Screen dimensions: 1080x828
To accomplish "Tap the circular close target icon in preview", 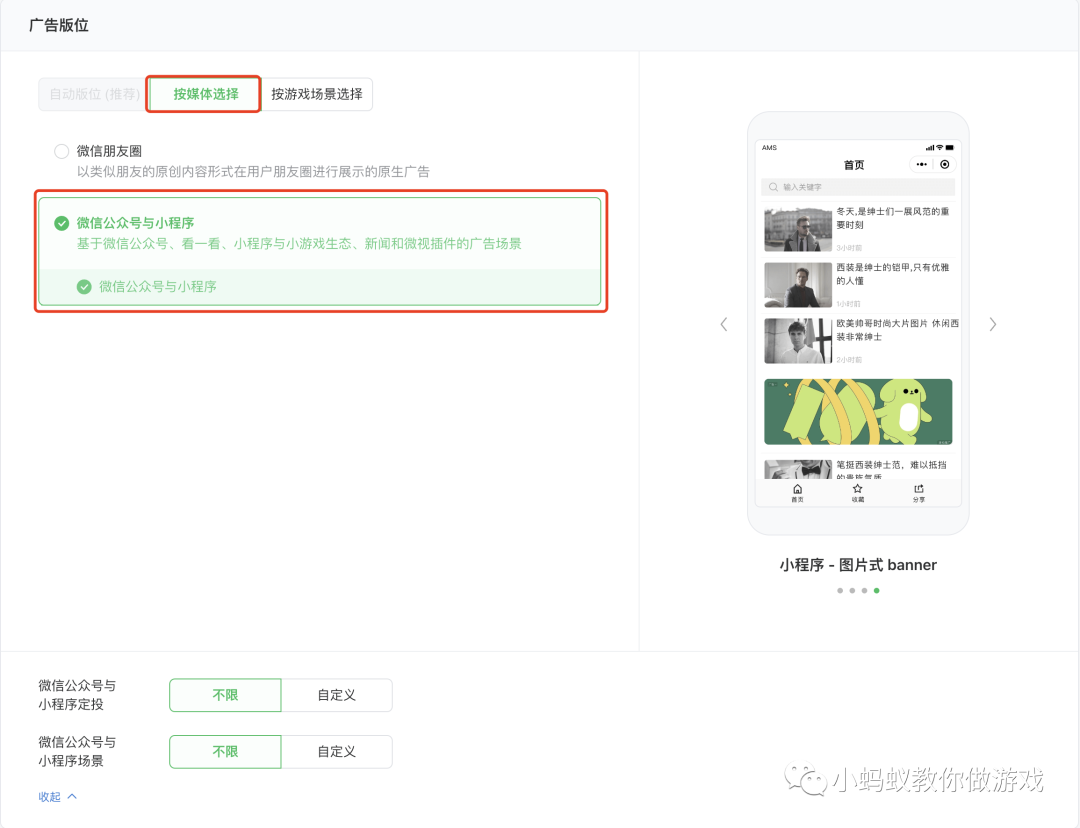I will coord(945,164).
